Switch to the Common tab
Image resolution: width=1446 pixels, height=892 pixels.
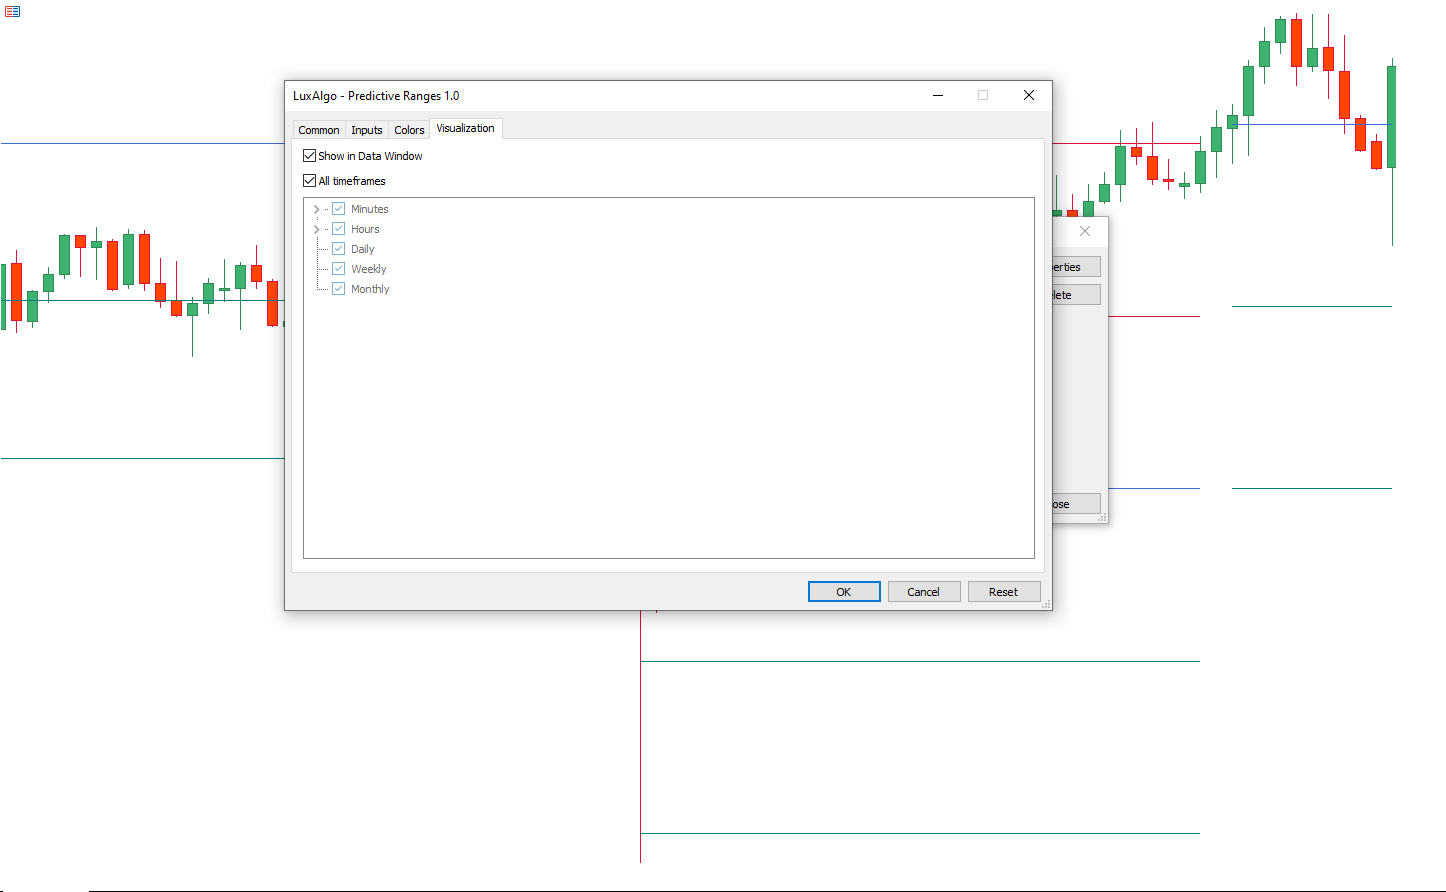point(318,130)
